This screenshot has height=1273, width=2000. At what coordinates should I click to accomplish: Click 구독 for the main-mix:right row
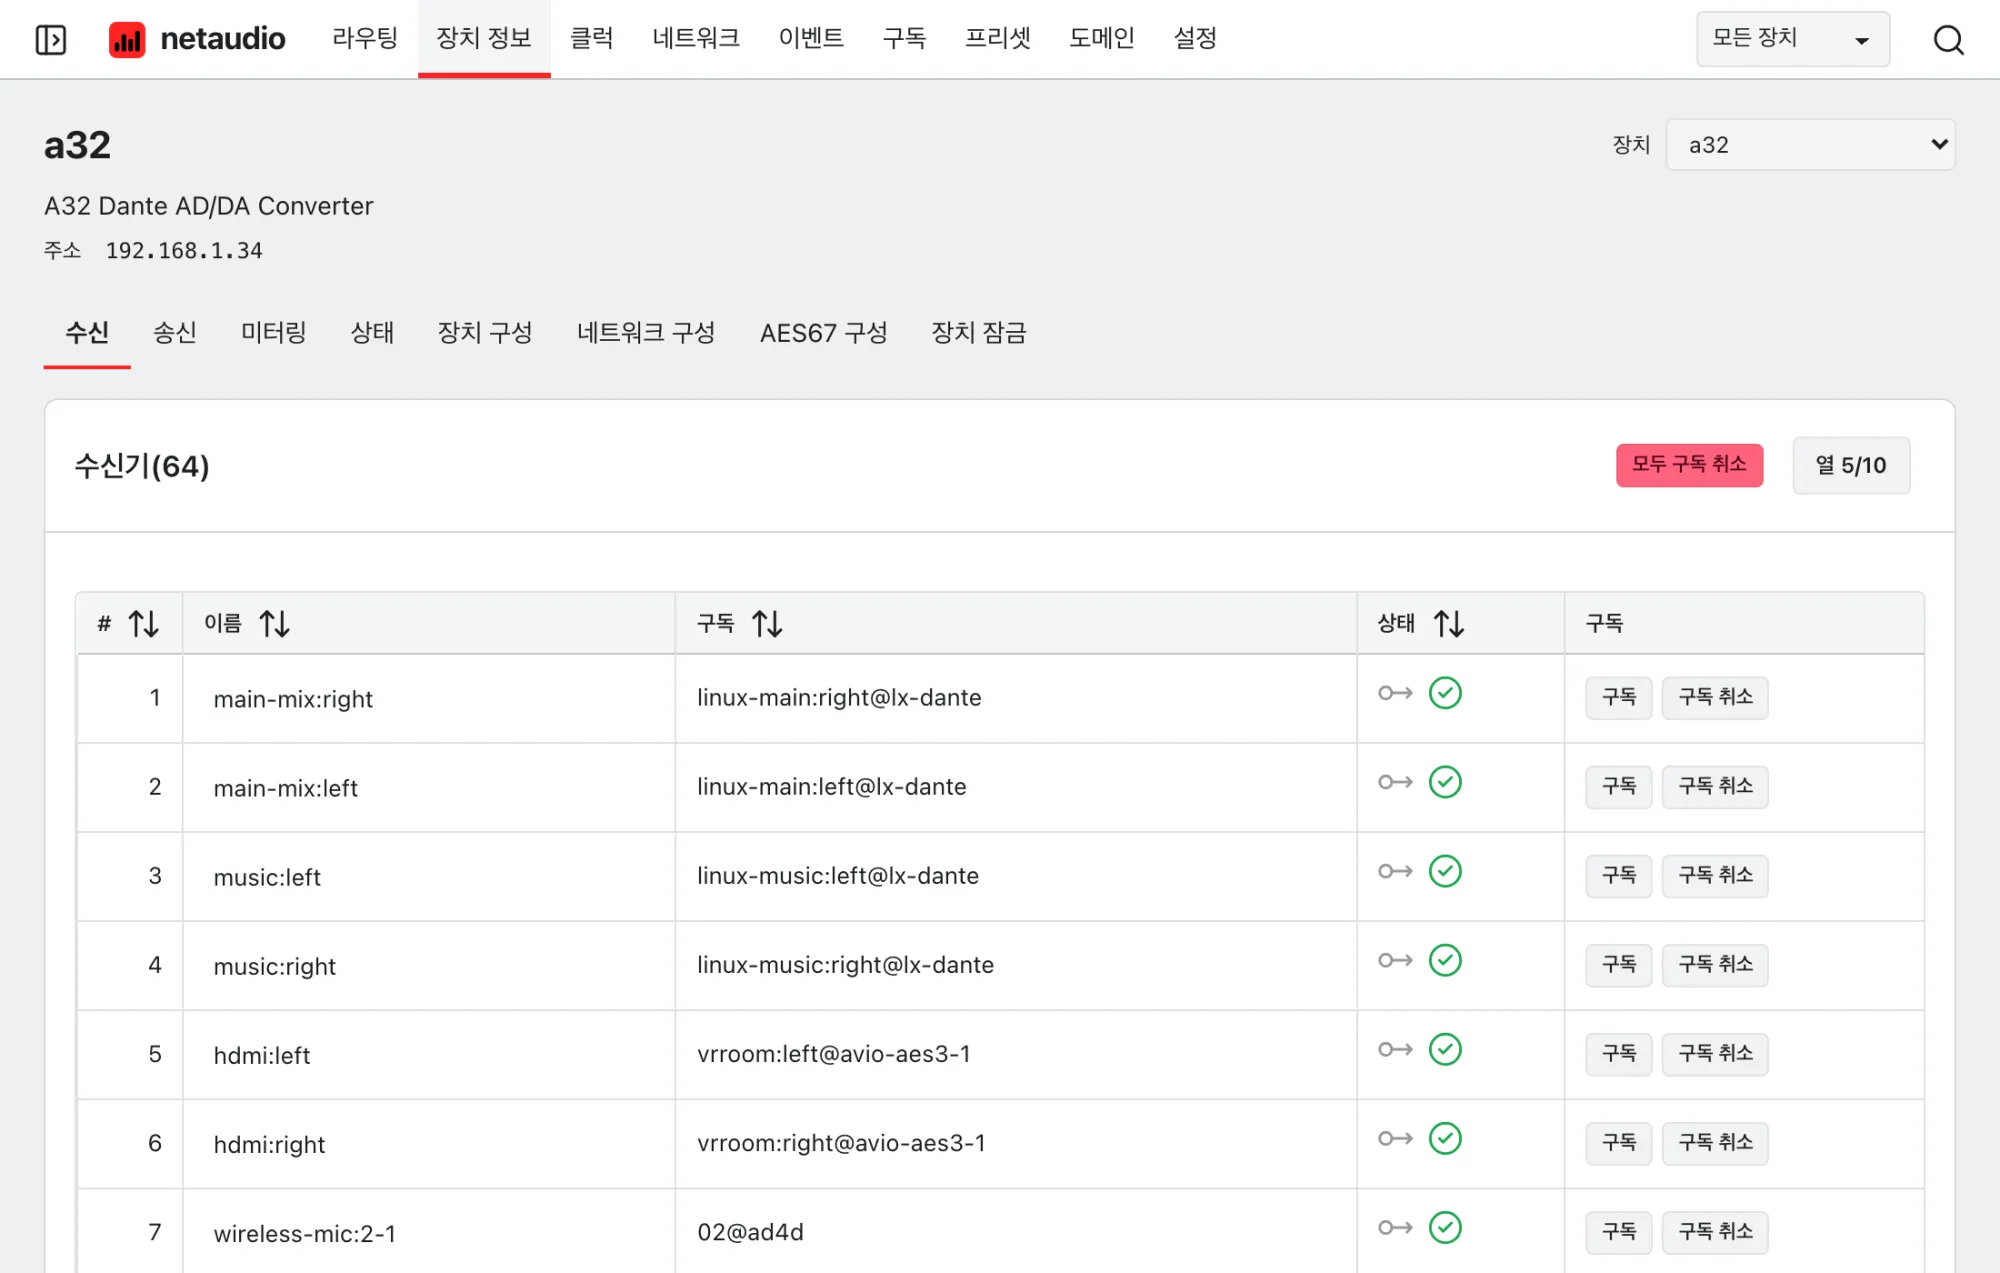pyautogui.click(x=1618, y=697)
